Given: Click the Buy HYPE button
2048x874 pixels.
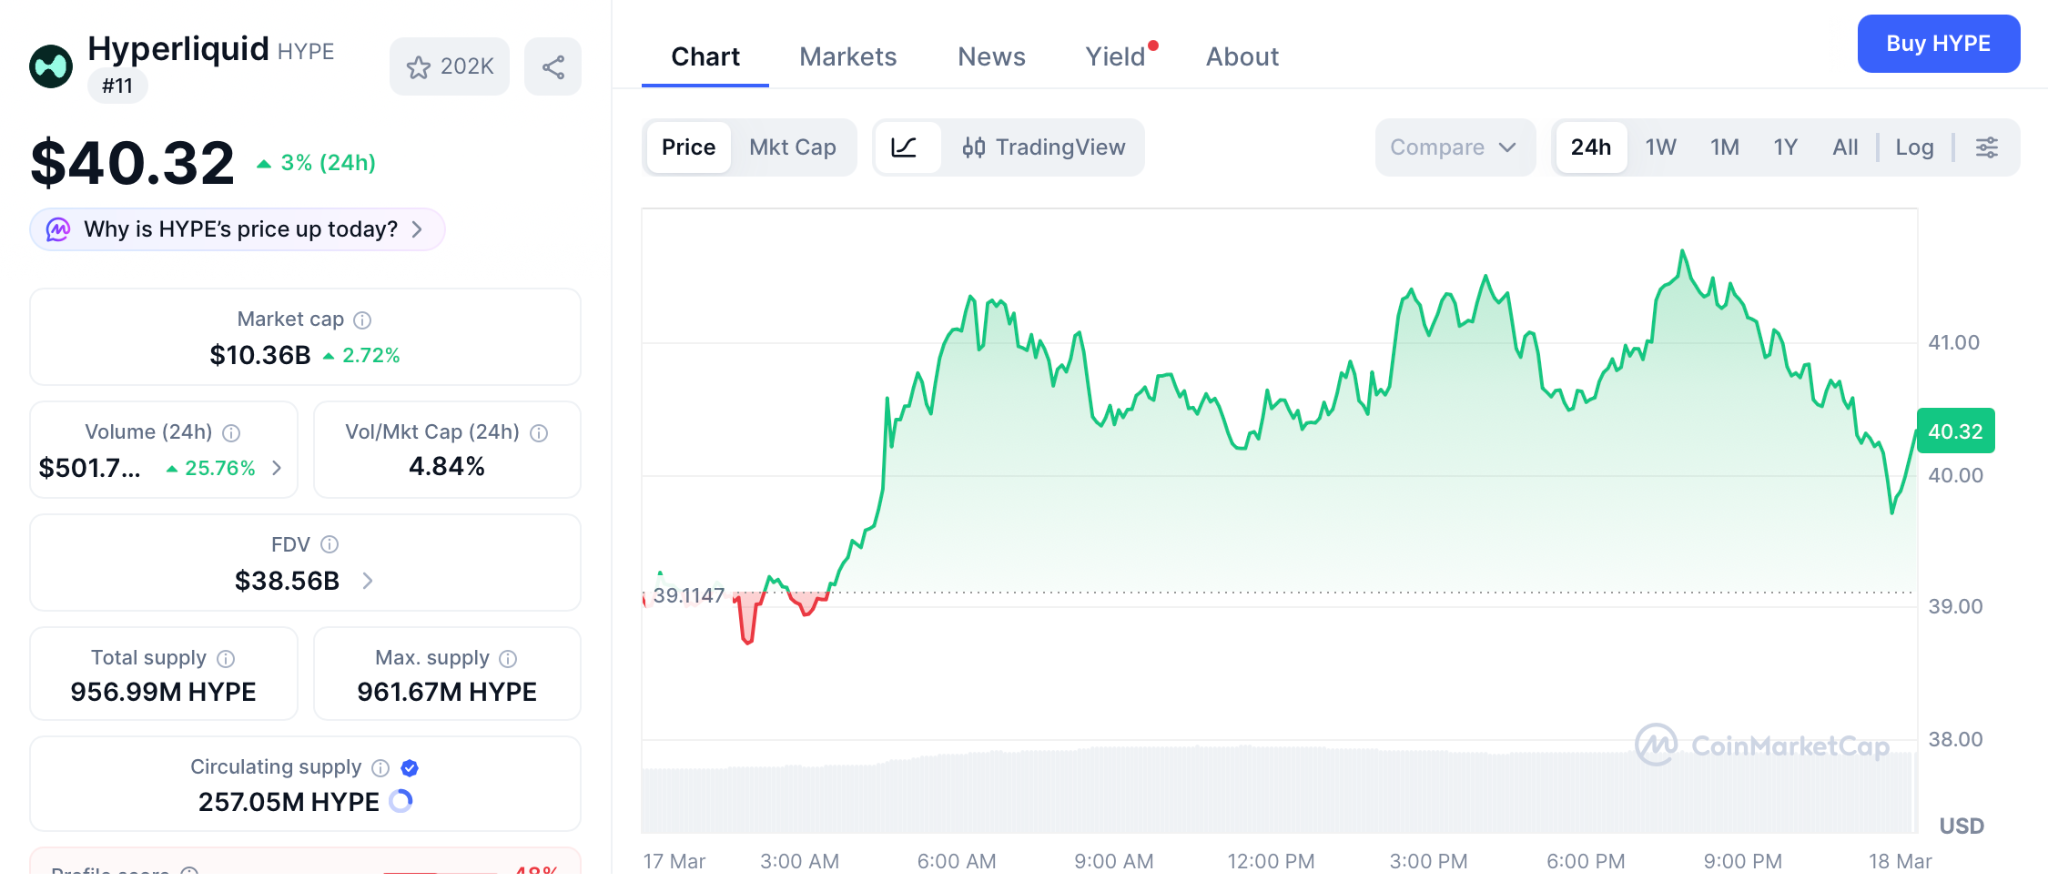Looking at the screenshot, I should (1937, 44).
